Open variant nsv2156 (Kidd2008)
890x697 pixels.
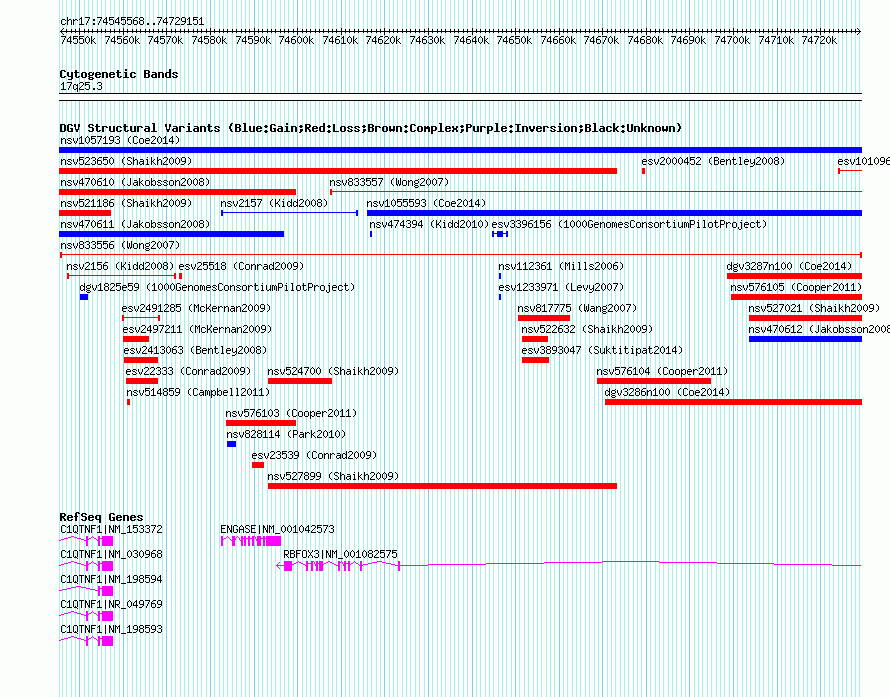[x=120, y=266]
